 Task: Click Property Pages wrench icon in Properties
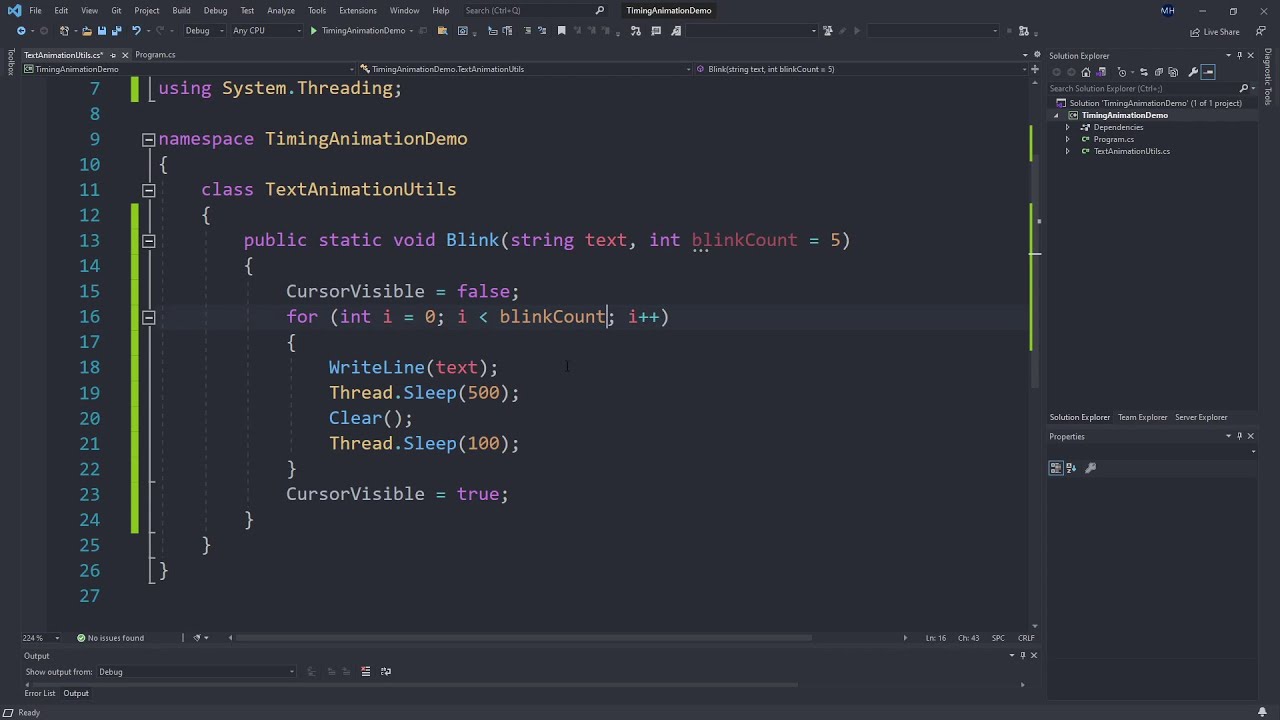(x=1091, y=468)
